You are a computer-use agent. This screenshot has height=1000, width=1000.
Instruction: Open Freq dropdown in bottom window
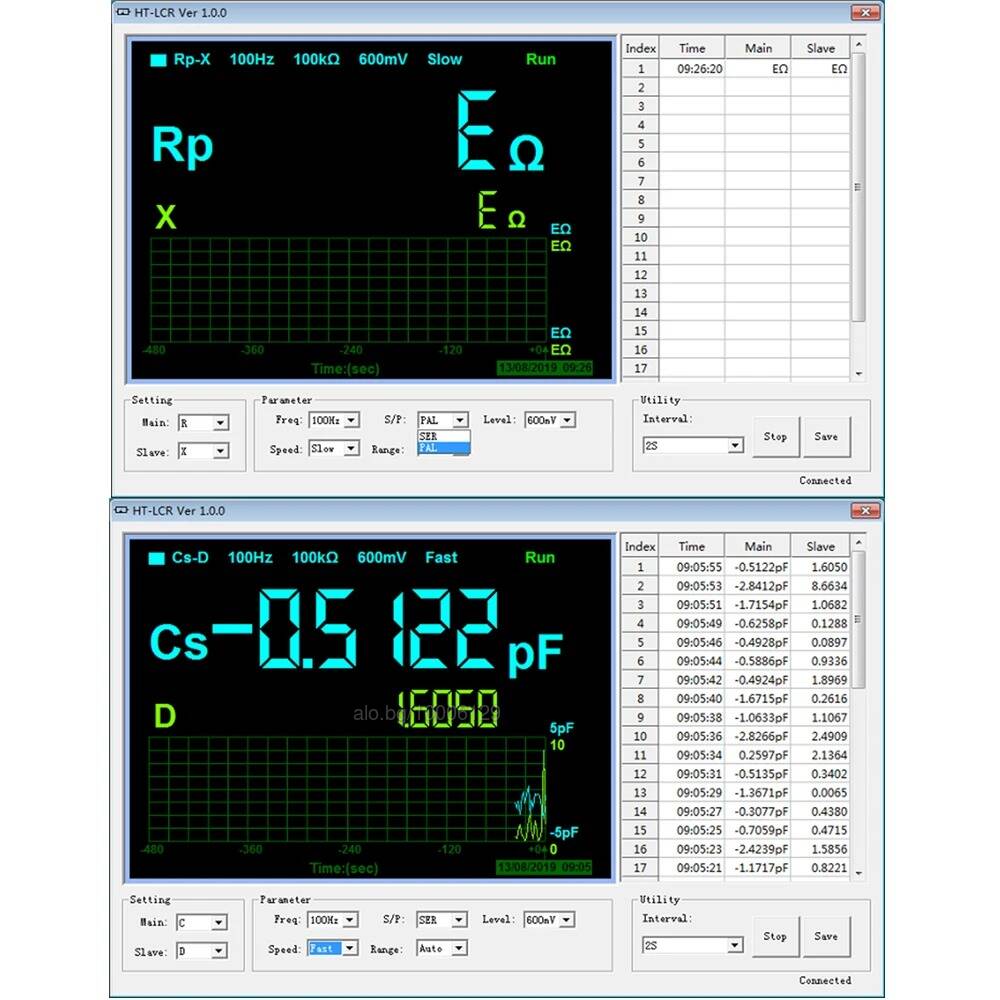(333, 920)
